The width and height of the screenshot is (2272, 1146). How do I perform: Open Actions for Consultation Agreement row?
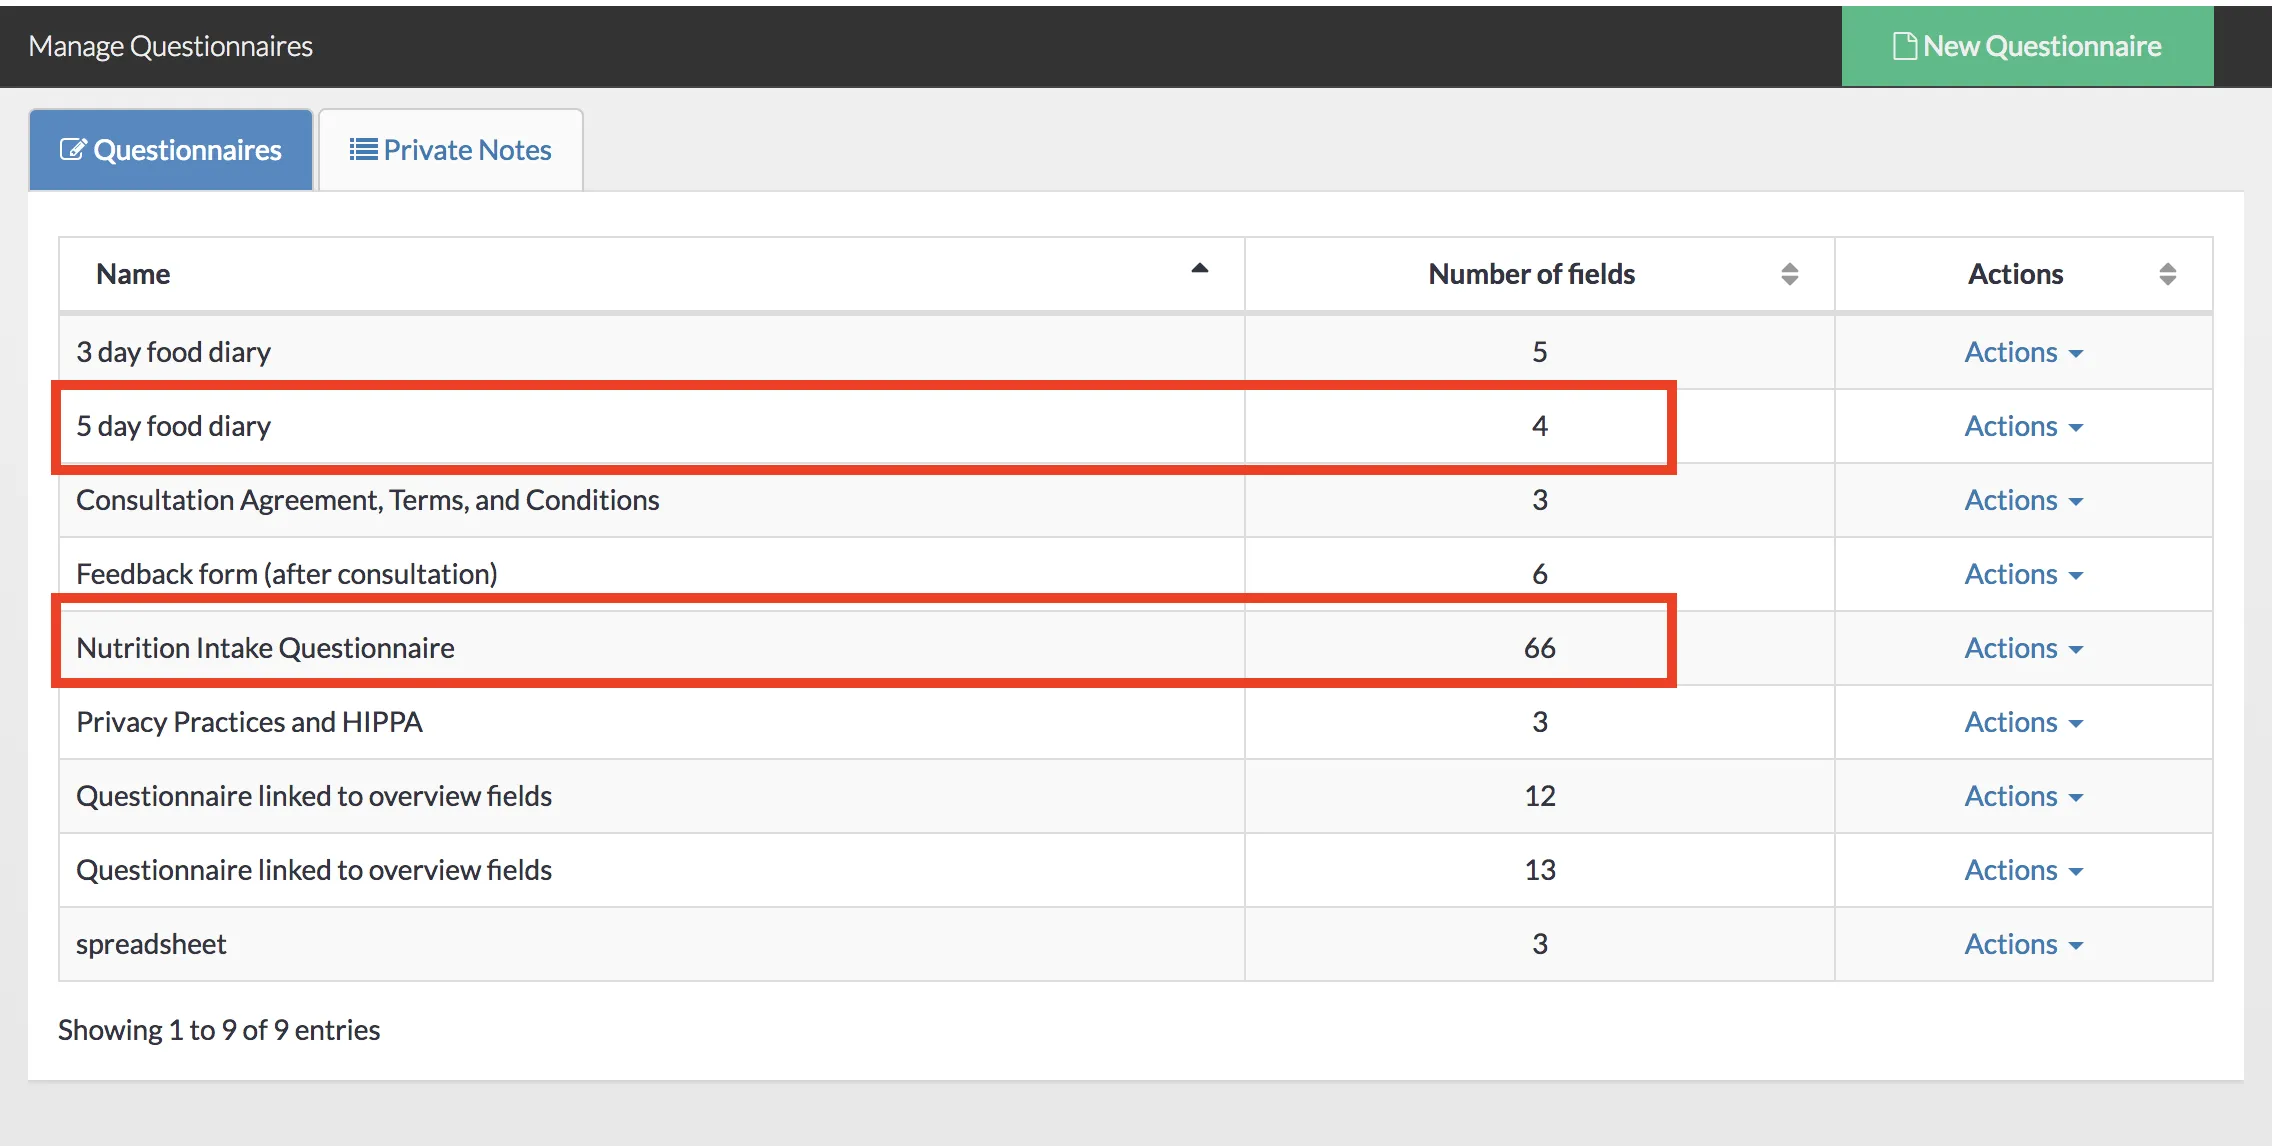pos(2023,500)
